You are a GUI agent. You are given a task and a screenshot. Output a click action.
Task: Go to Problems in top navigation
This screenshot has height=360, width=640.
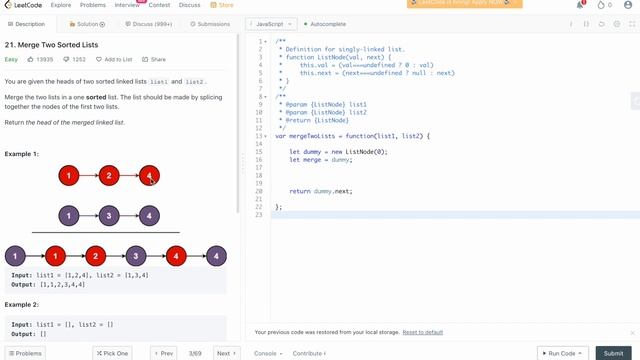93,5
